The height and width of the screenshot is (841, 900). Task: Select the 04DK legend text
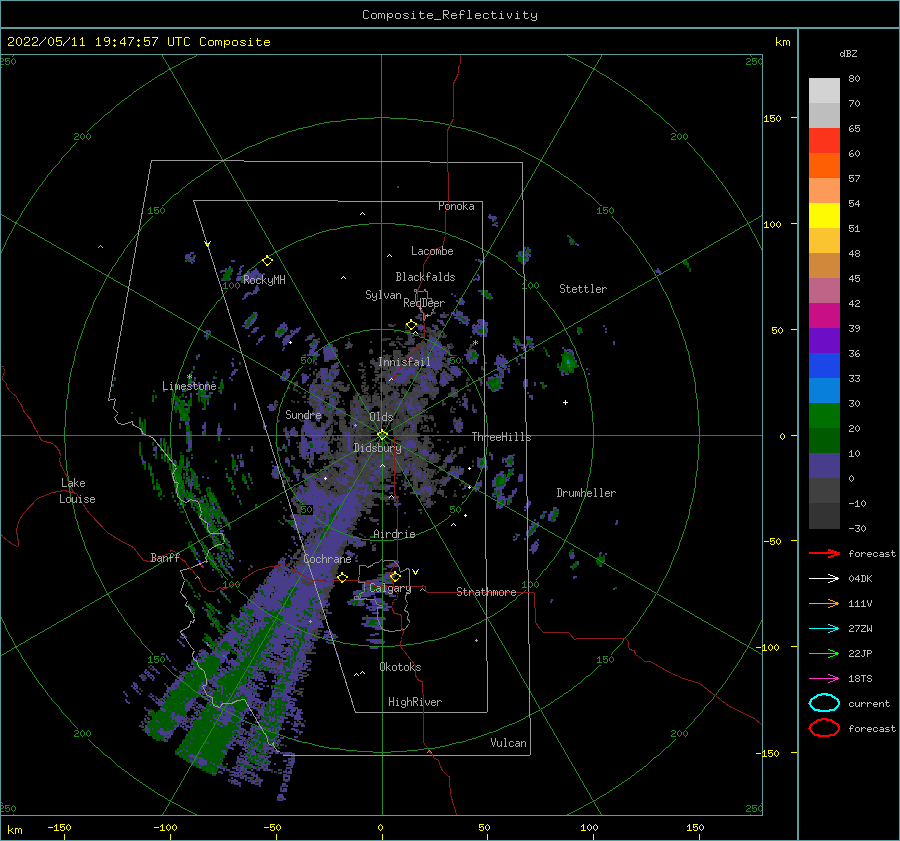[860, 578]
